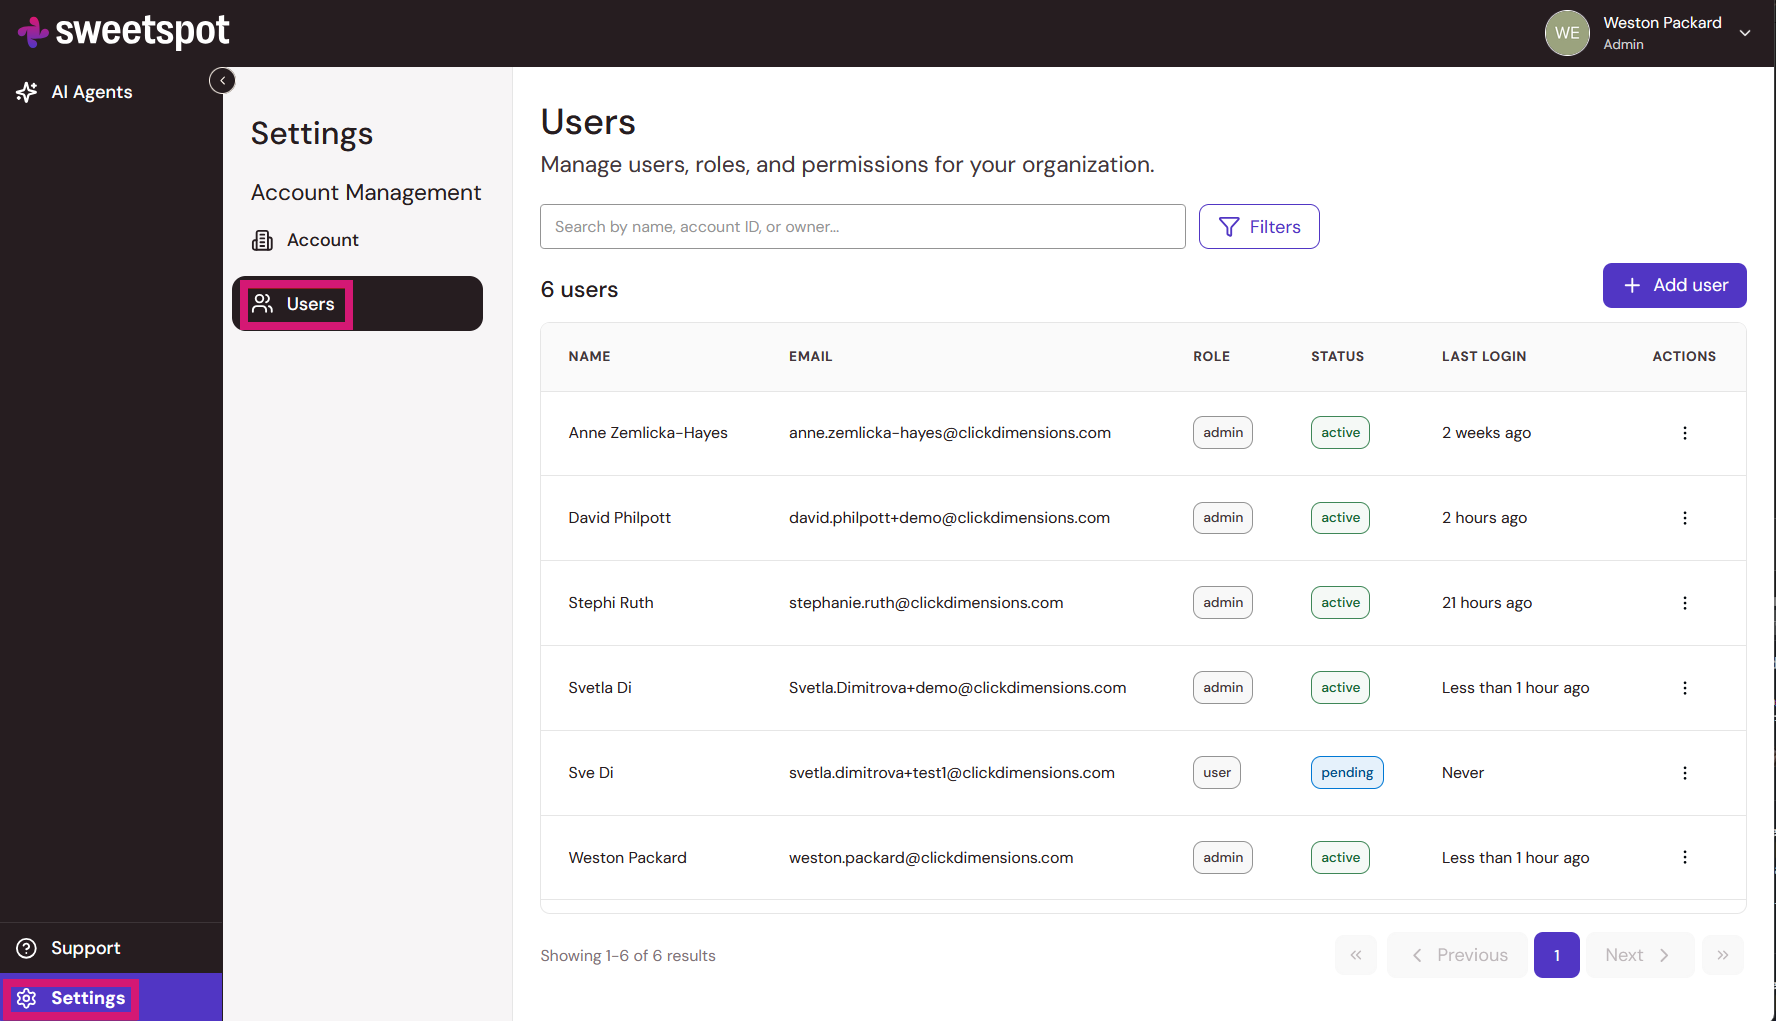Click email weston.packard@clickdimensions.com
This screenshot has width=1776, height=1021.
coord(931,858)
